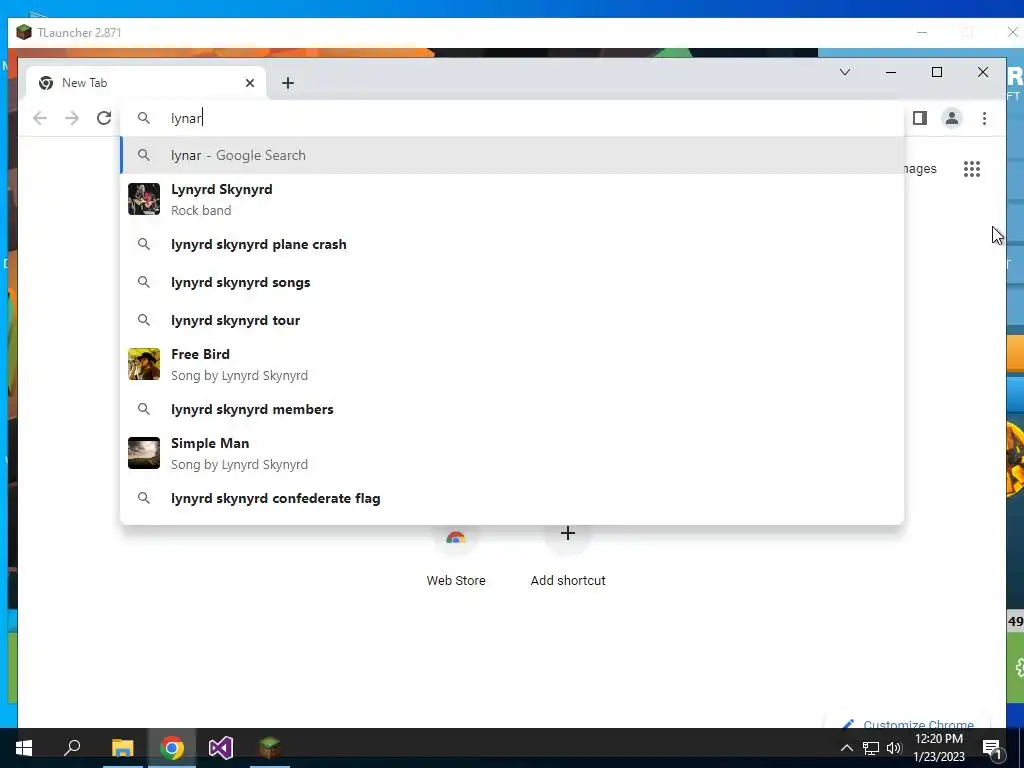
Task: Click the TLauncher 2.871 title bar icon
Action: click(x=24, y=32)
